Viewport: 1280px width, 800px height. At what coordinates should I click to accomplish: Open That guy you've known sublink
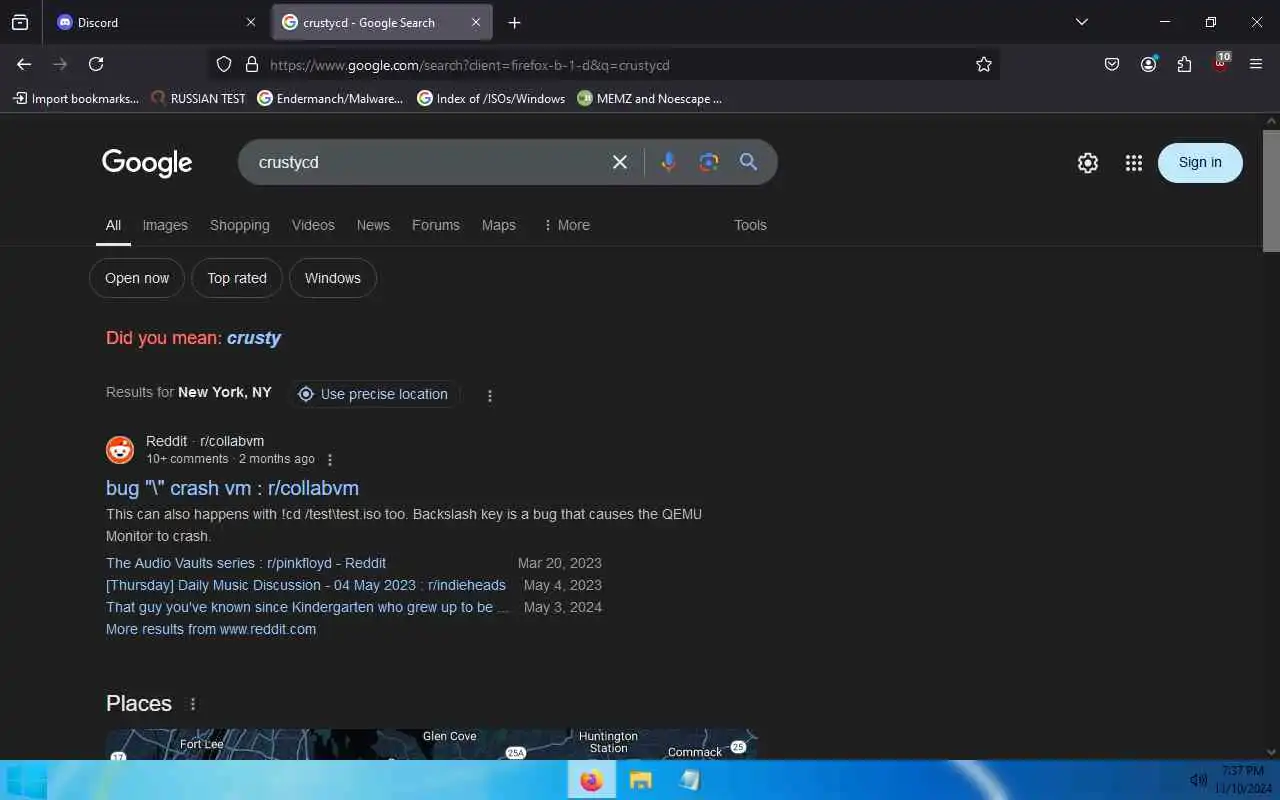[x=308, y=607]
